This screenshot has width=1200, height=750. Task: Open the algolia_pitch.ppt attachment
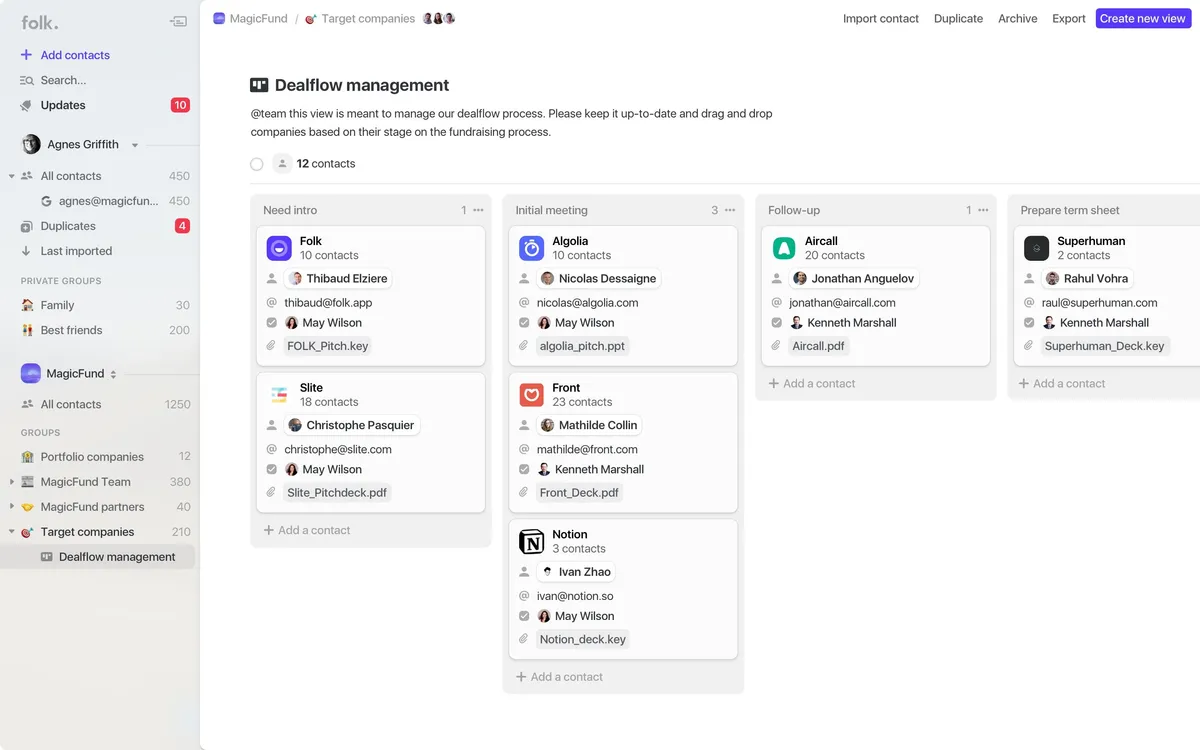click(x=582, y=346)
